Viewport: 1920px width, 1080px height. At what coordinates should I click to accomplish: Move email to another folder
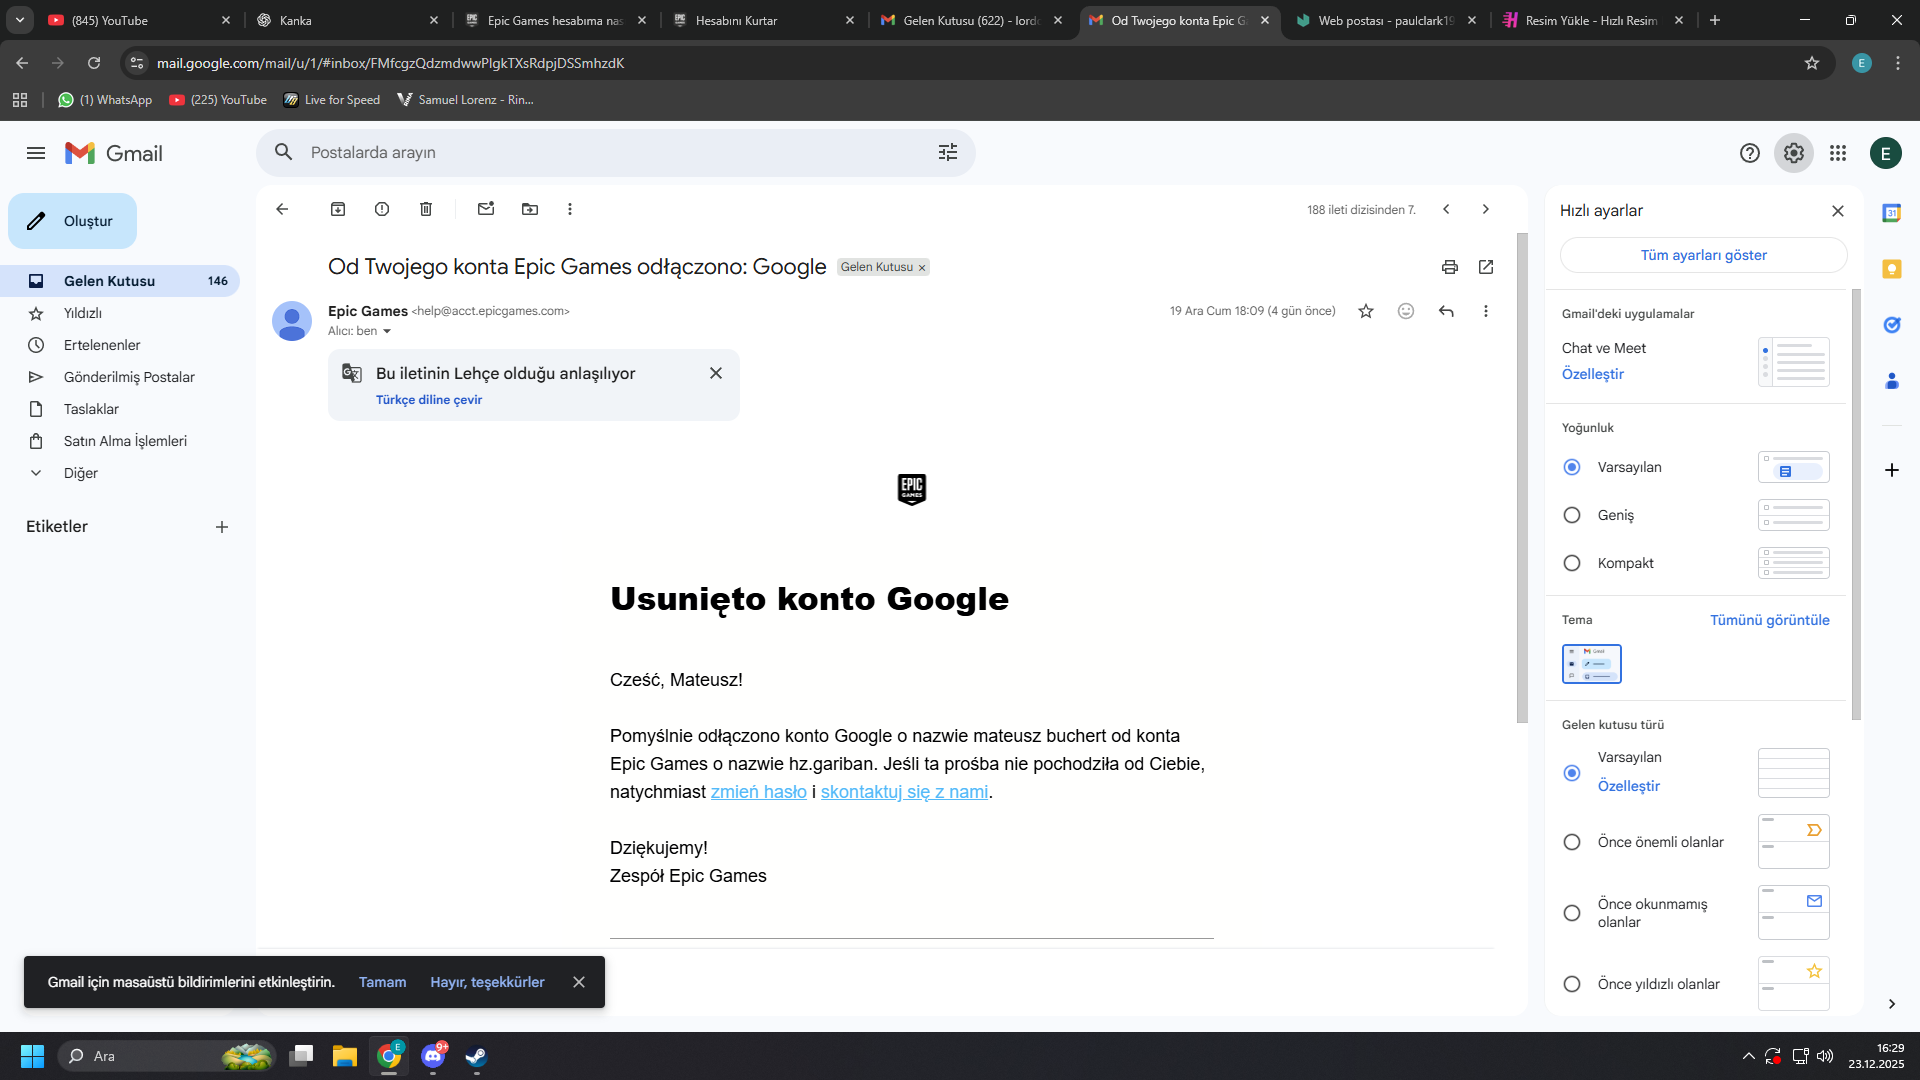[x=530, y=209]
